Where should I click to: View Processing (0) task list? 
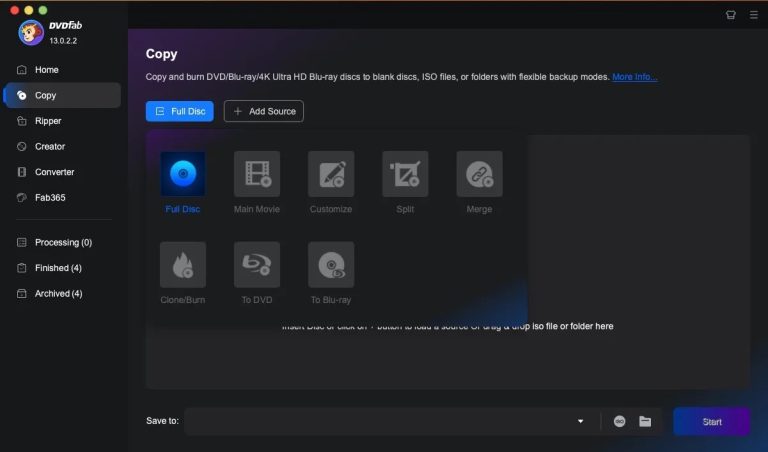pyautogui.click(x=62, y=242)
